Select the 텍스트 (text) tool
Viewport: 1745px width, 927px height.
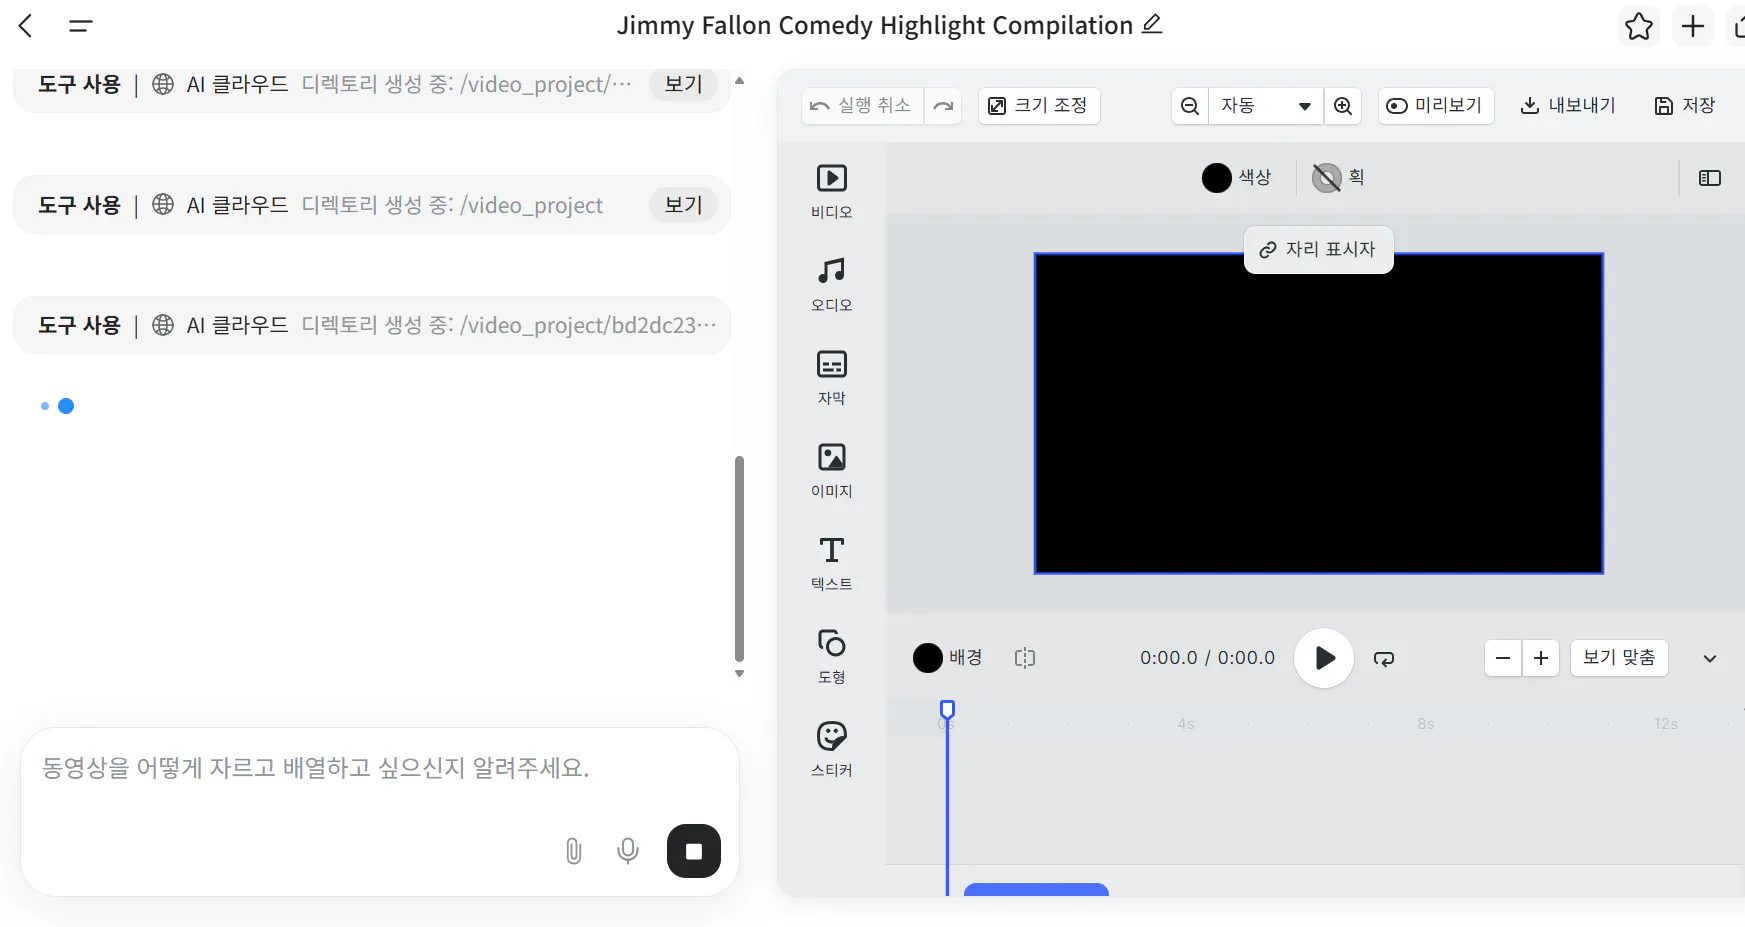[832, 563]
